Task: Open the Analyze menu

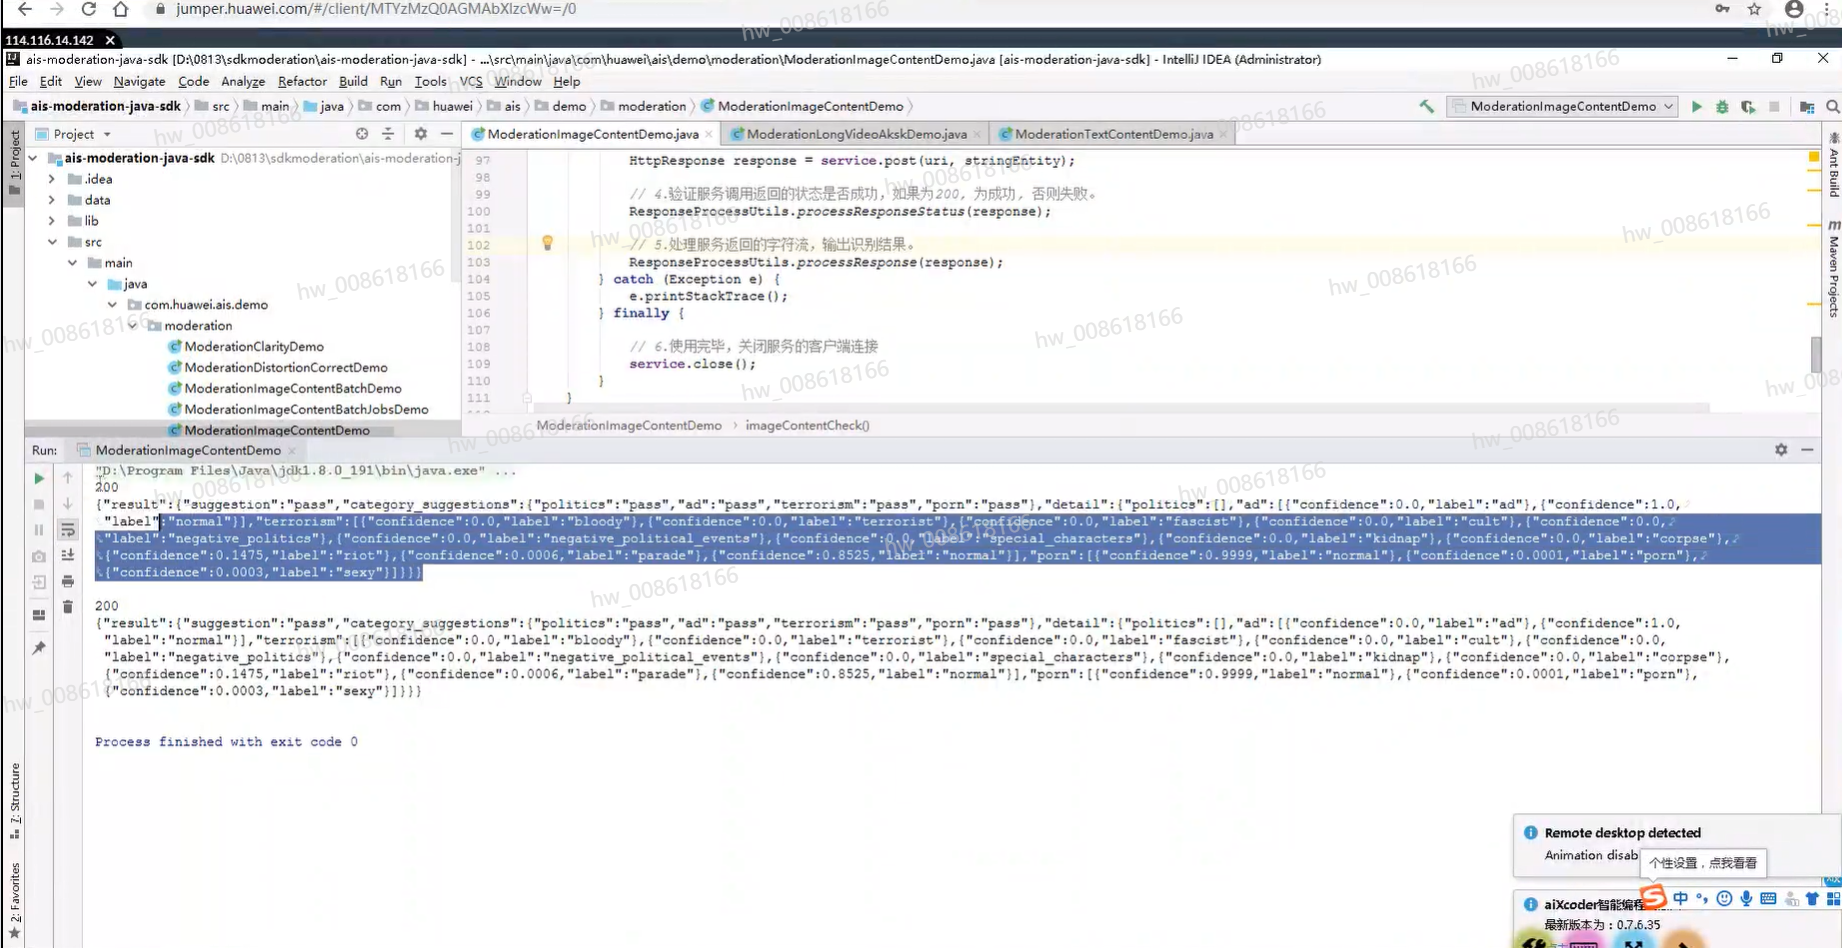Action: (x=243, y=82)
